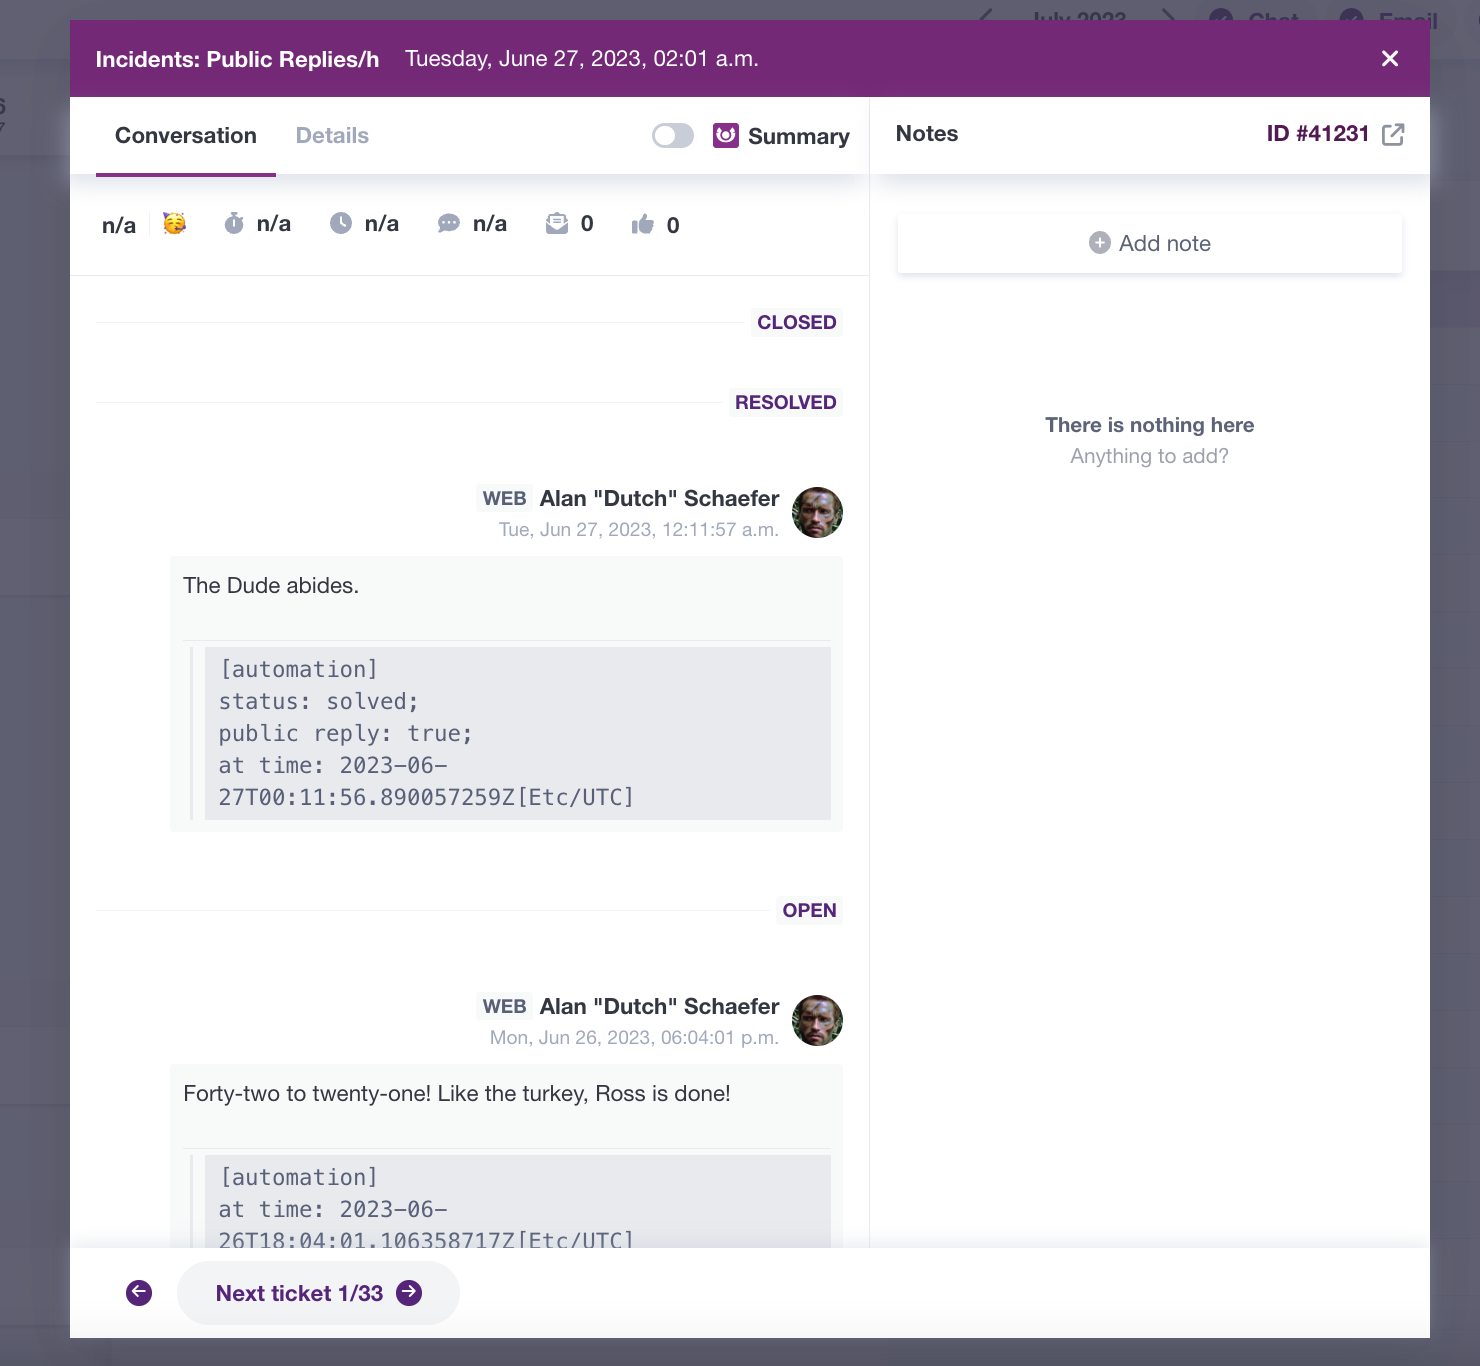This screenshot has width=1480, height=1366.
Task: Open ticket ID #41231 in new window
Action: [1393, 134]
